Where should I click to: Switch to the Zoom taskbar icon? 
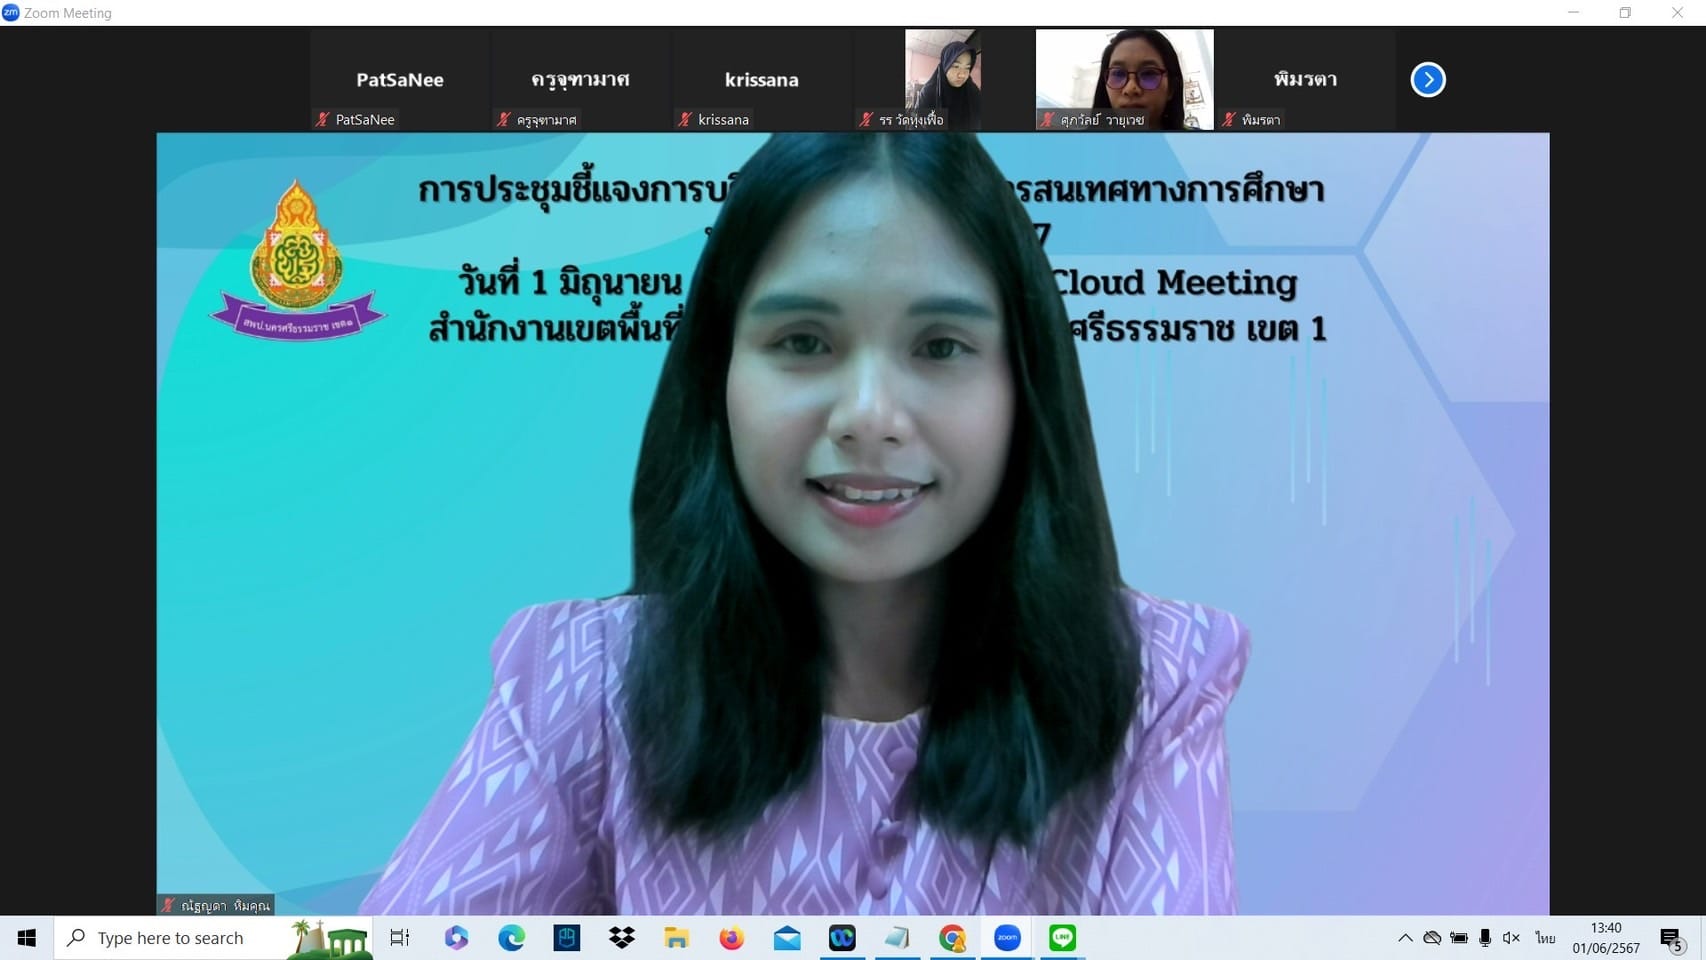click(1007, 938)
